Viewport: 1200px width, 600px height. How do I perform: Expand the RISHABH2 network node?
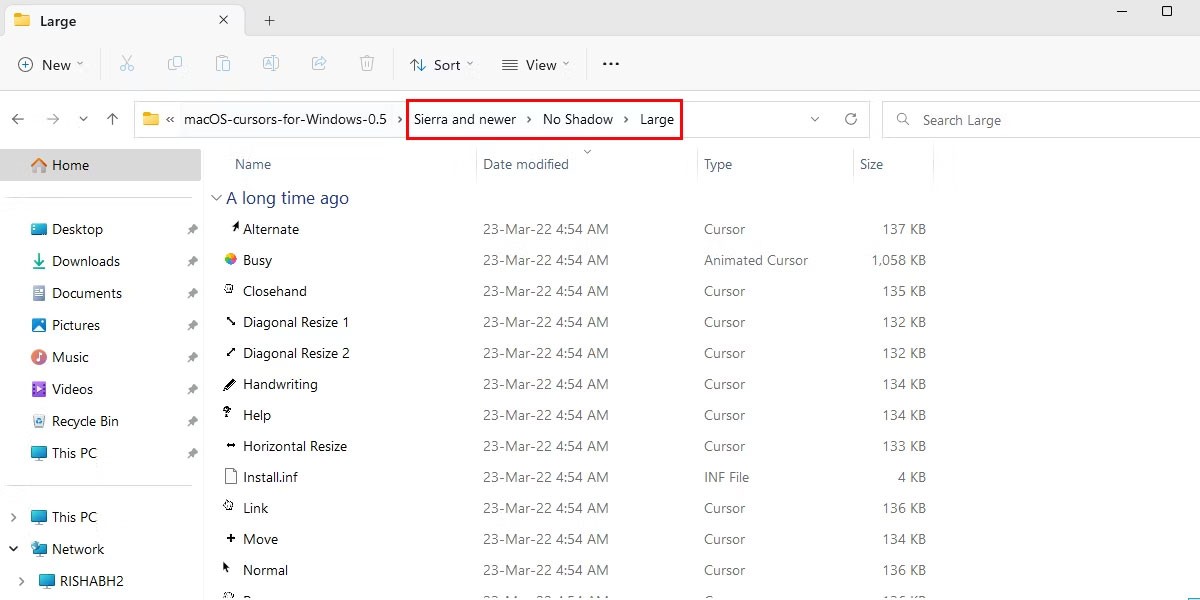click(x=22, y=581)
